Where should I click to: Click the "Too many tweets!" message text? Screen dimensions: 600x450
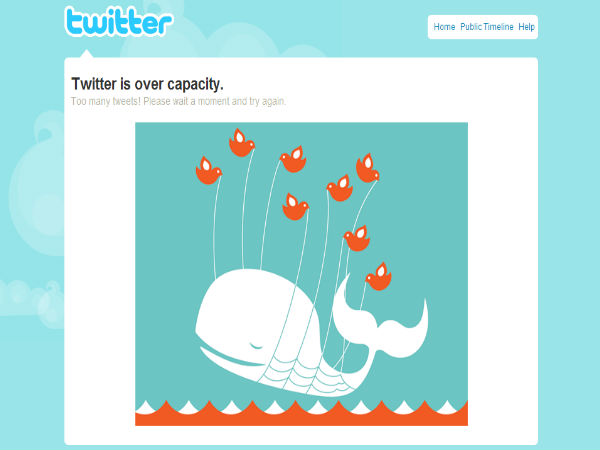point(178,101)
